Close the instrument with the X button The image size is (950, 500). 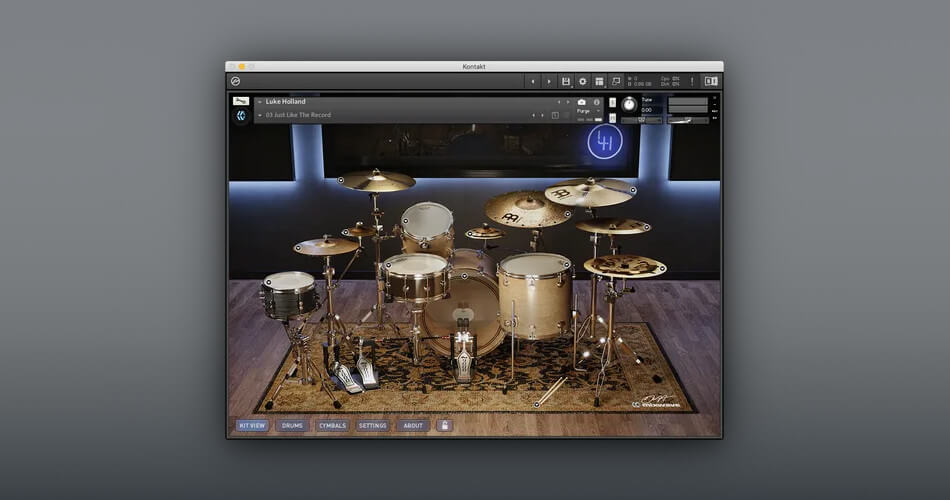coord(715,98)
